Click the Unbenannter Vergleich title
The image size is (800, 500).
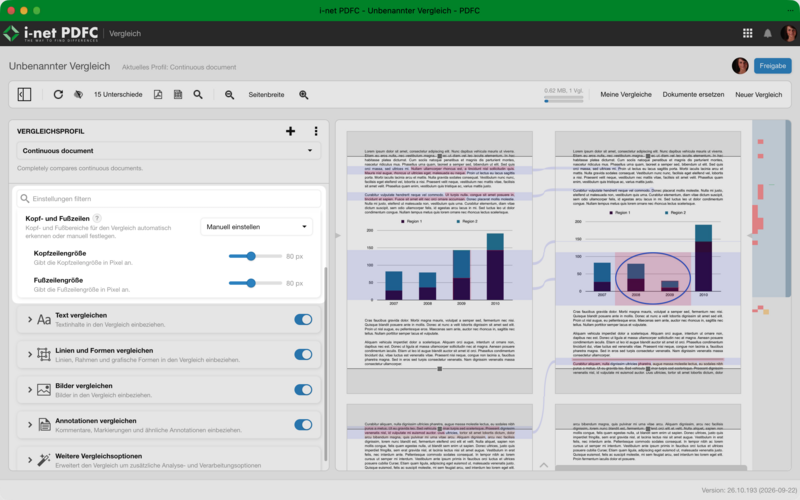[59, 66]
